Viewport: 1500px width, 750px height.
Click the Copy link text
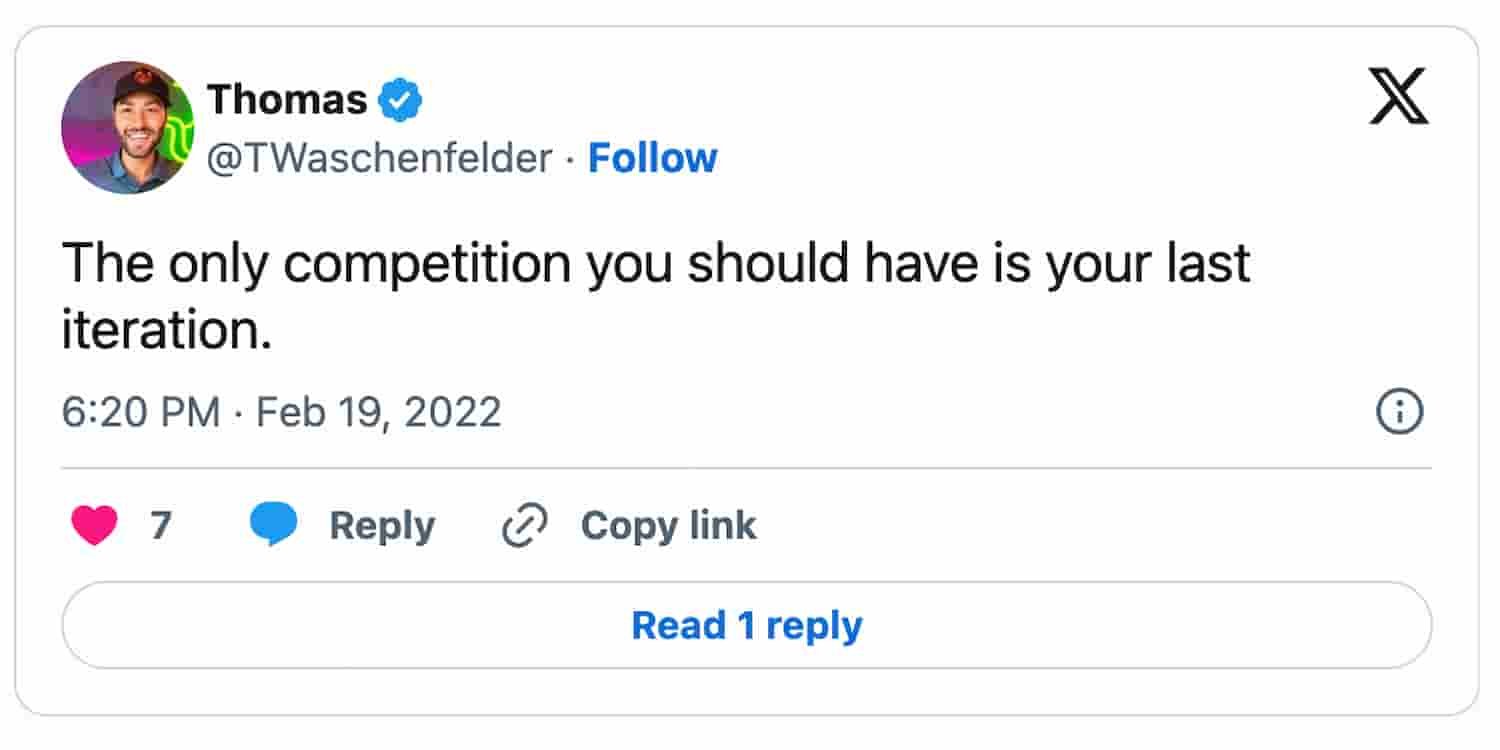[x=668, y=526]
